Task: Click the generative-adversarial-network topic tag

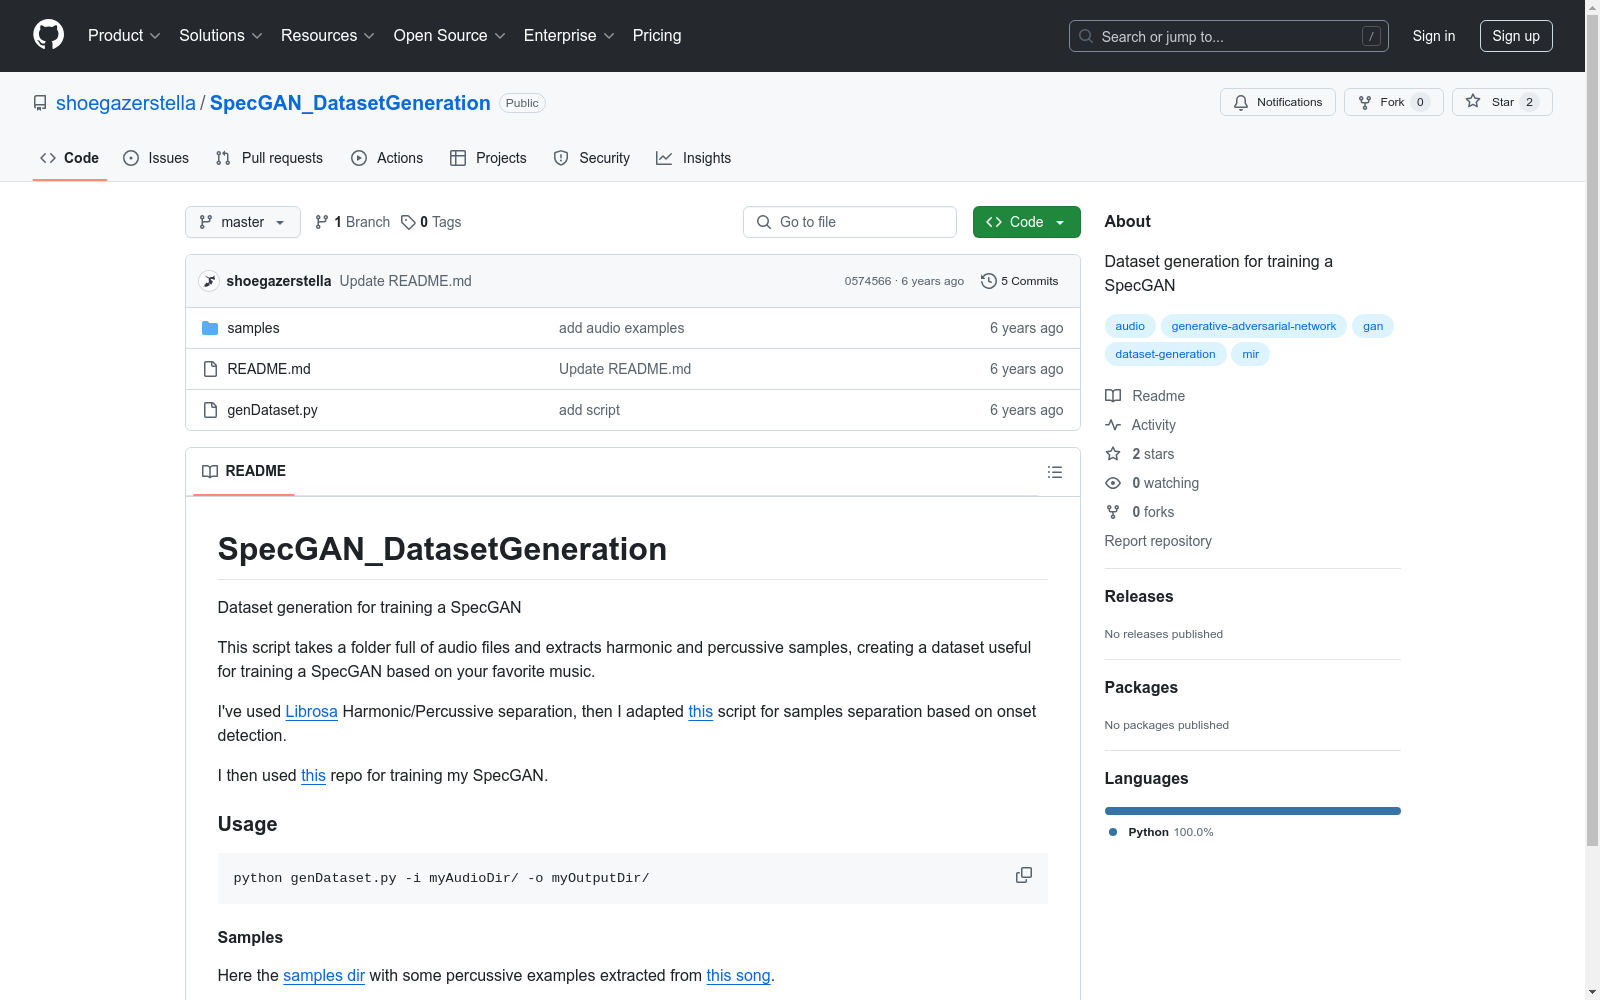Action: [1254, 326]
